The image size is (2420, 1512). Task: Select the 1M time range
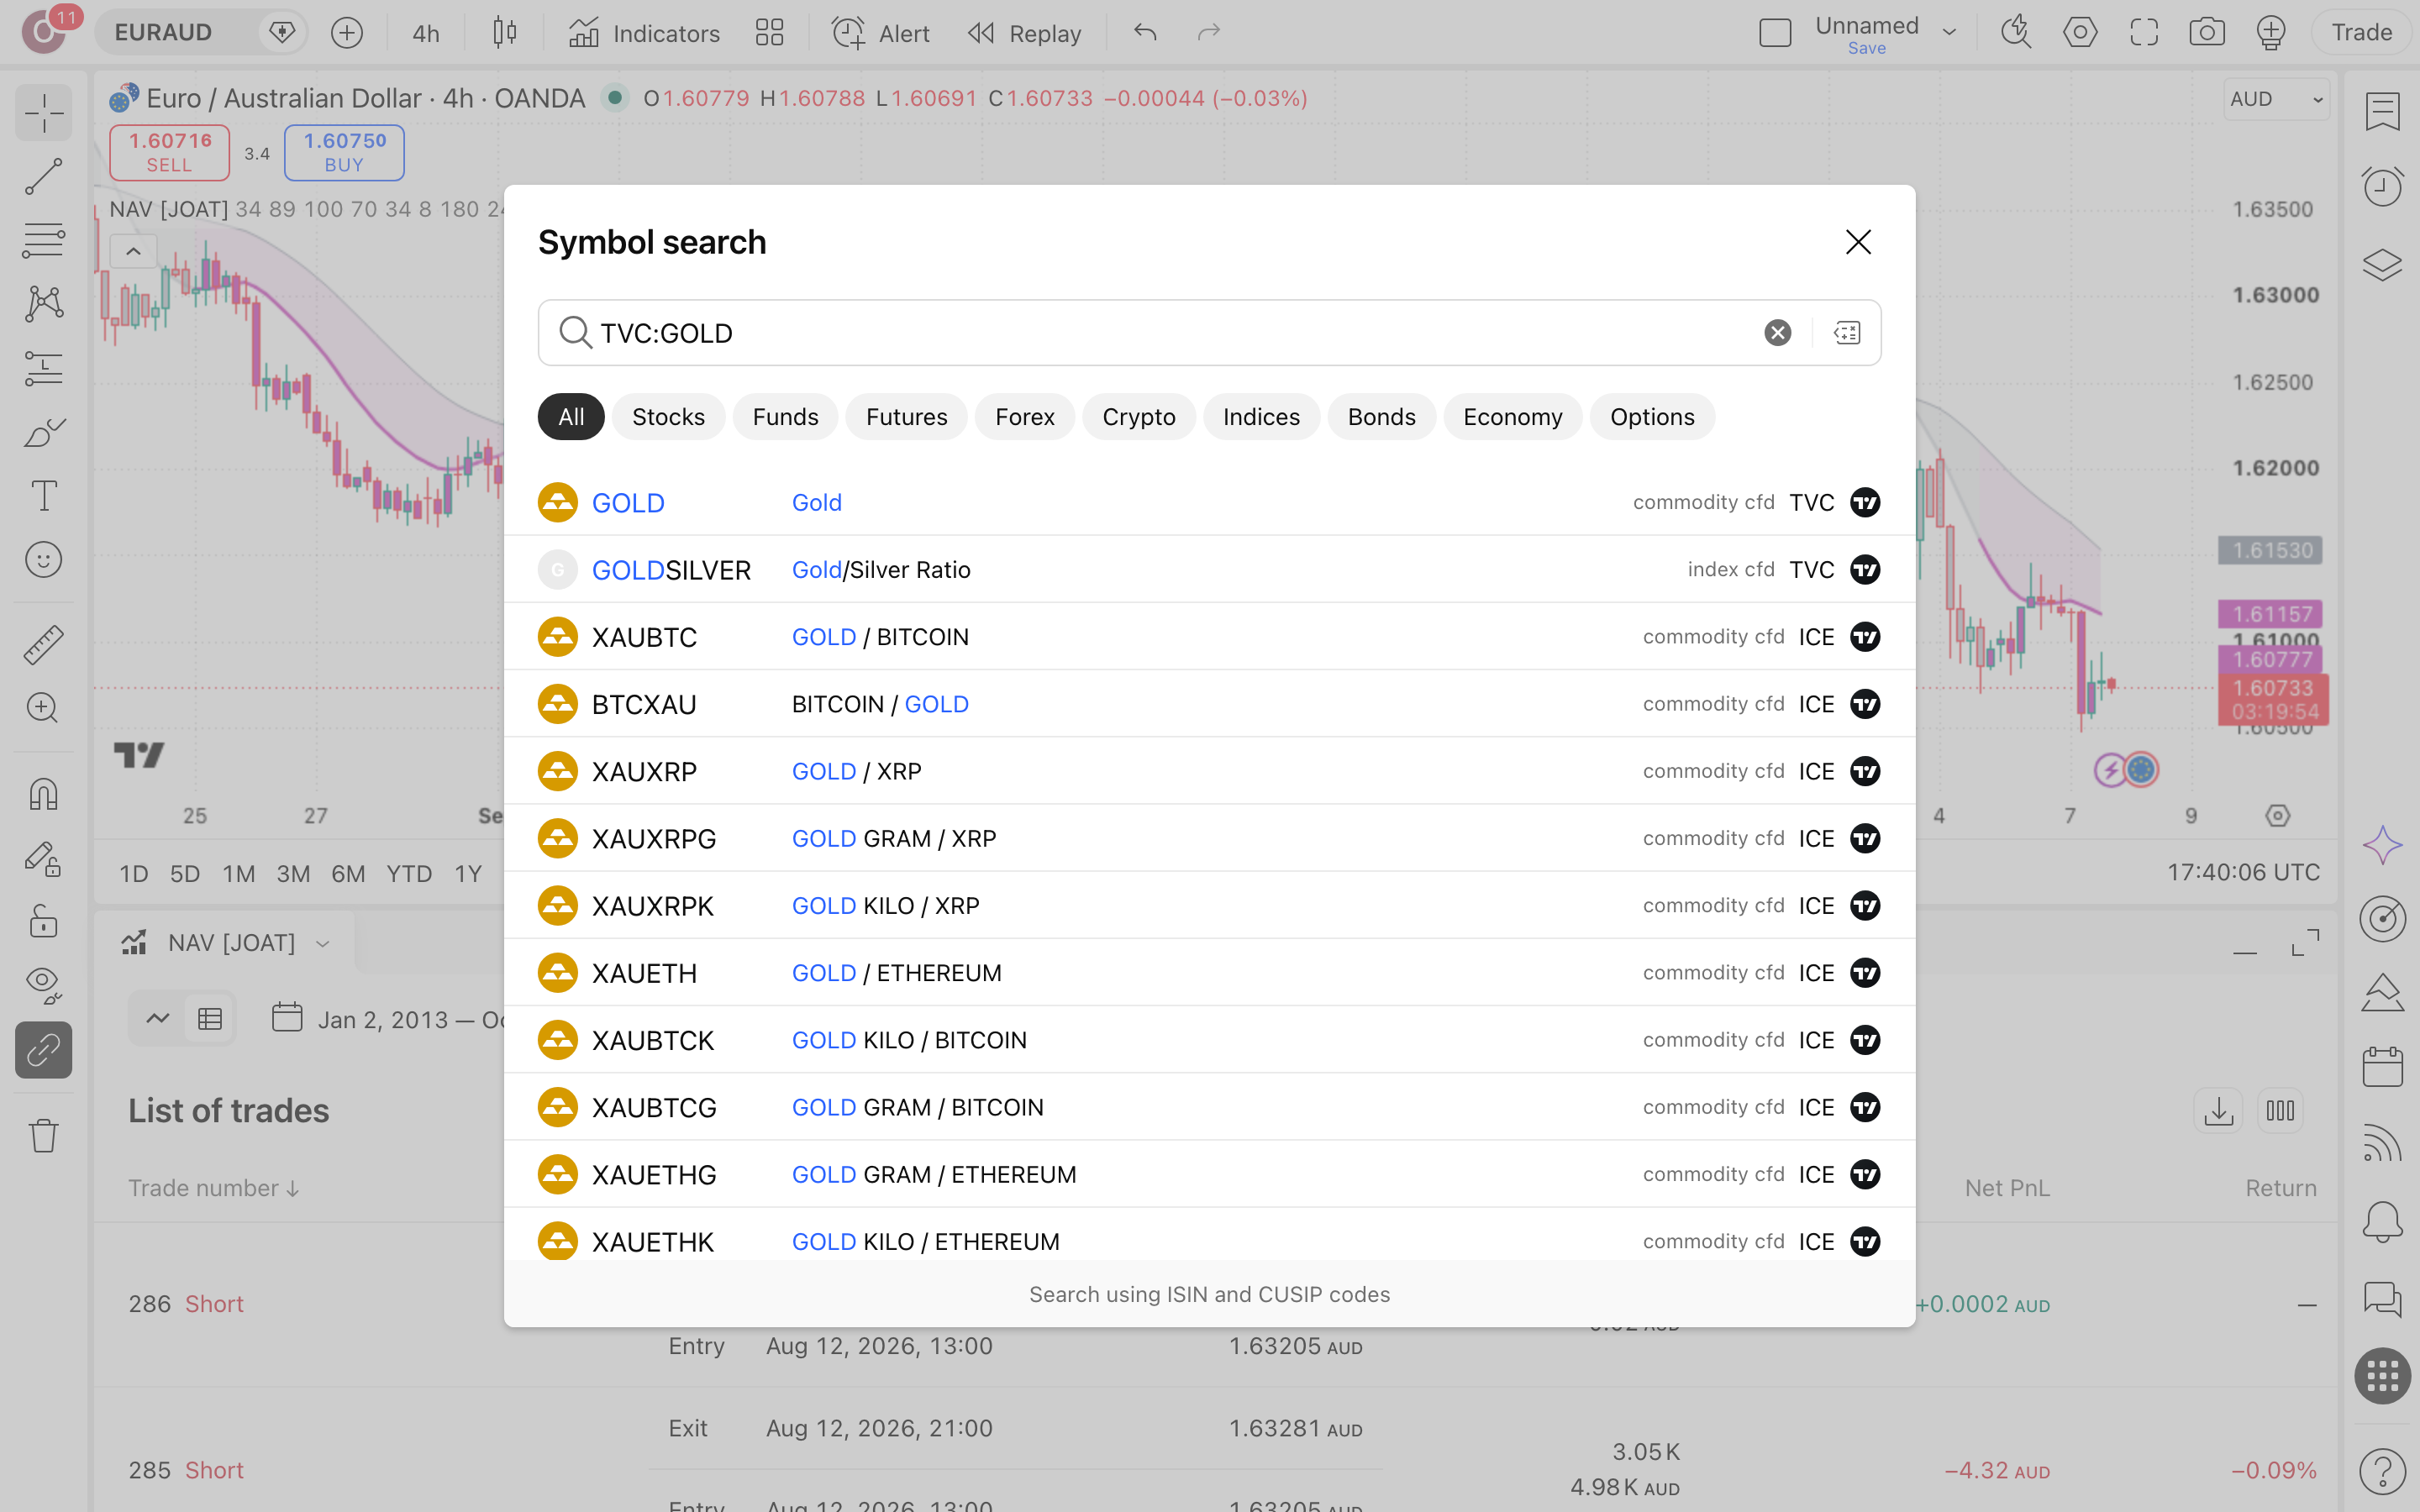pyautogui.click(x=238, y=873)
